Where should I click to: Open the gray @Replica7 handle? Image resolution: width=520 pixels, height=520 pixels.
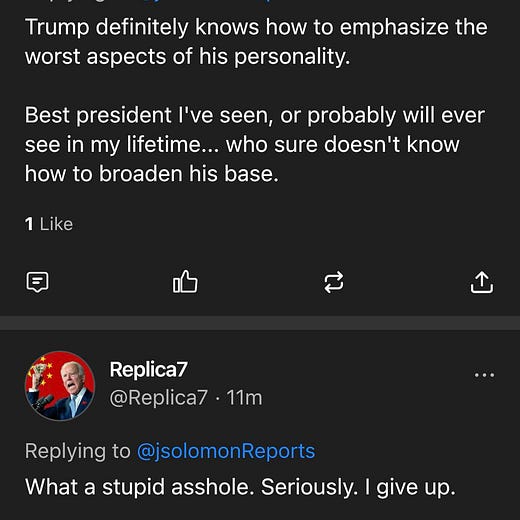tap(159, 397)
